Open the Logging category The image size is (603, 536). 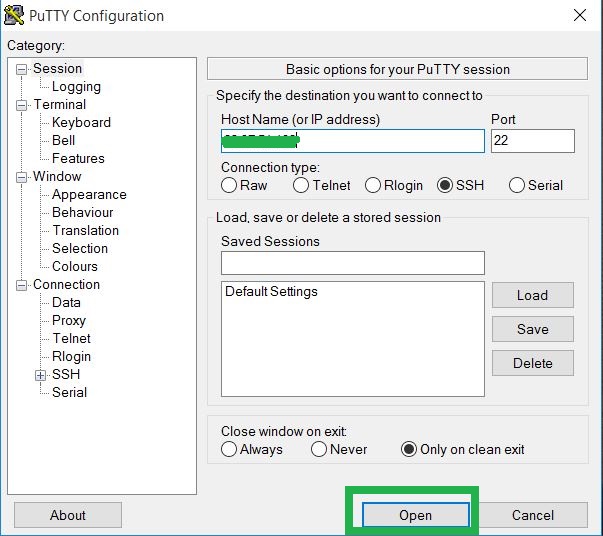click(76, 87)
